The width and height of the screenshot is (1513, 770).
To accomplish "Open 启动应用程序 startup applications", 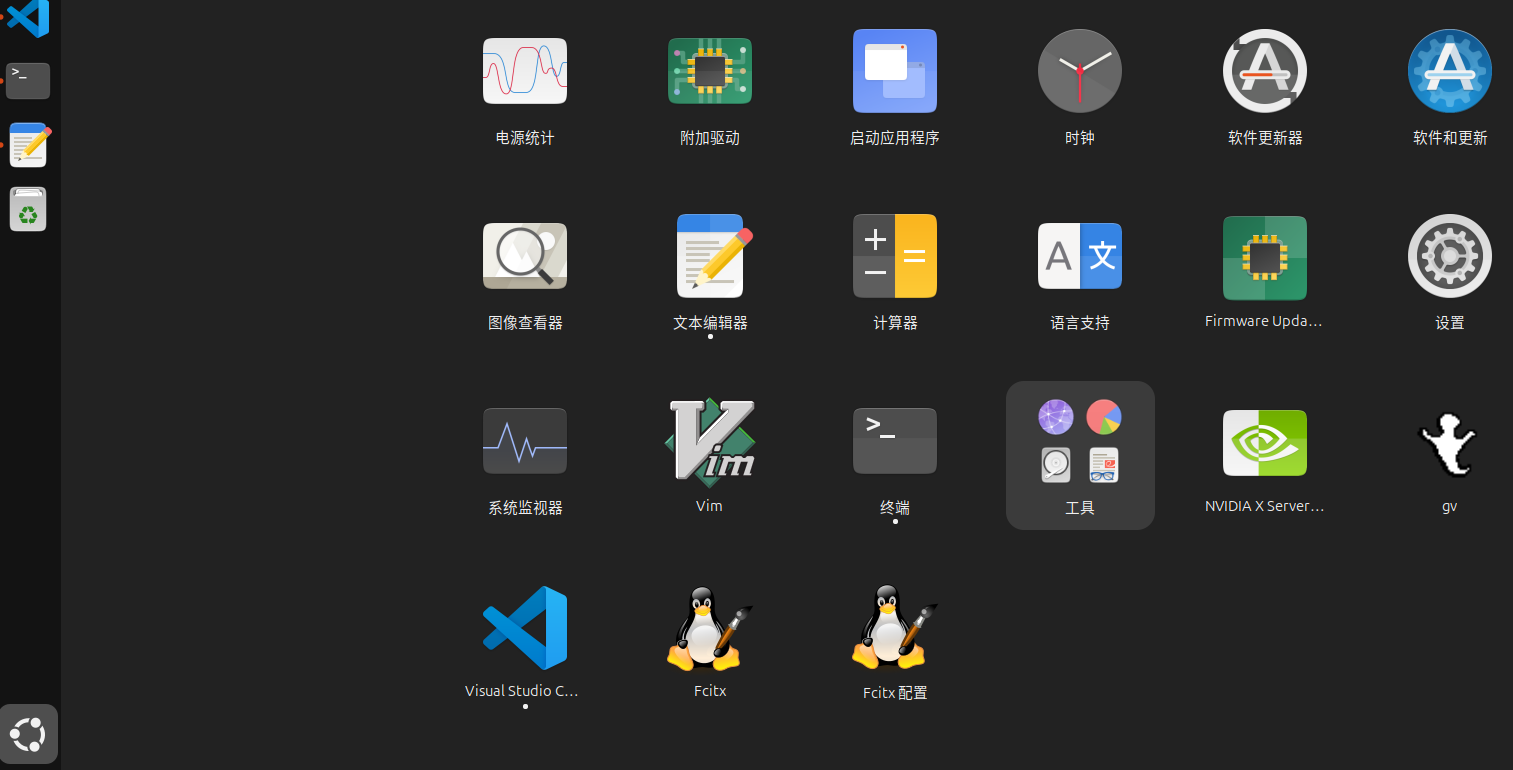I will point(895,71).
